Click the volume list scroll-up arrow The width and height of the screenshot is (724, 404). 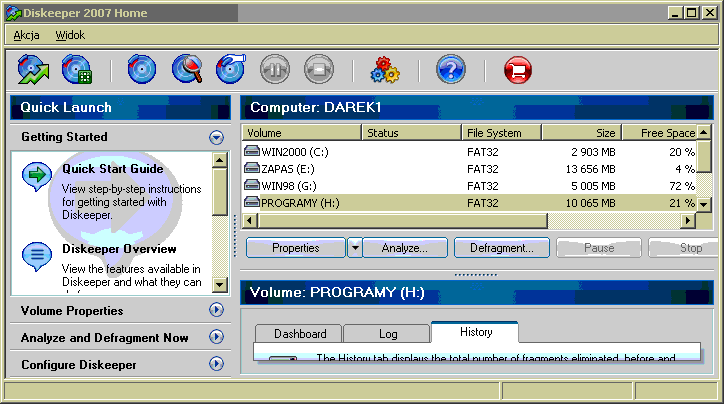[x=704, y=133]
